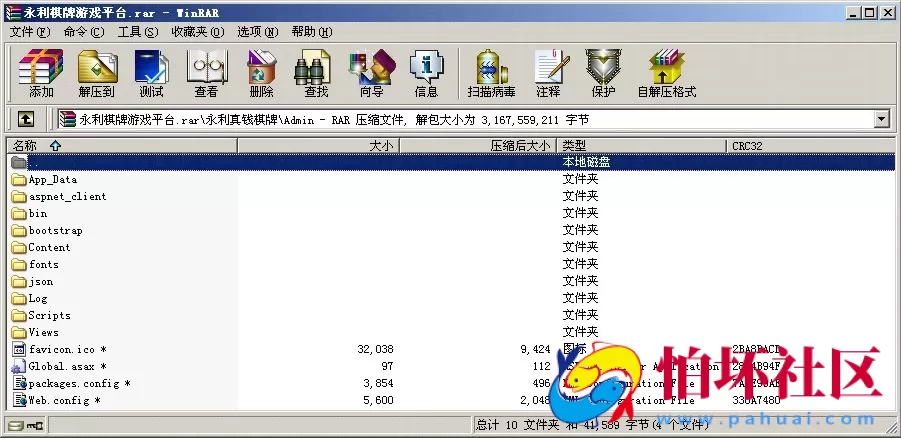901x438 pixels.
Task: Select the parent directory ".." row
Action: [452, 162]
